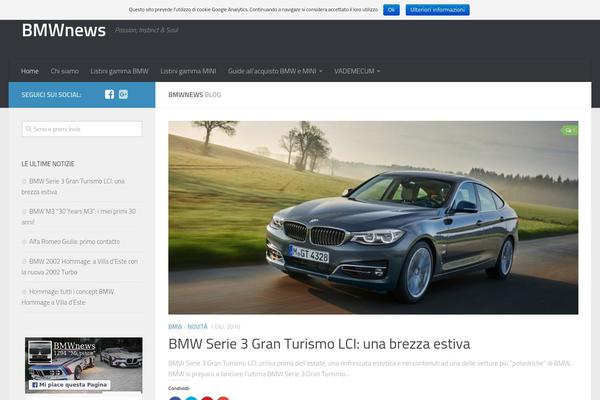
Task: Expand 'Guide all'acquisto BMW e MINI' dropdown
Action: pyautogui.click(x=275, y=71)
